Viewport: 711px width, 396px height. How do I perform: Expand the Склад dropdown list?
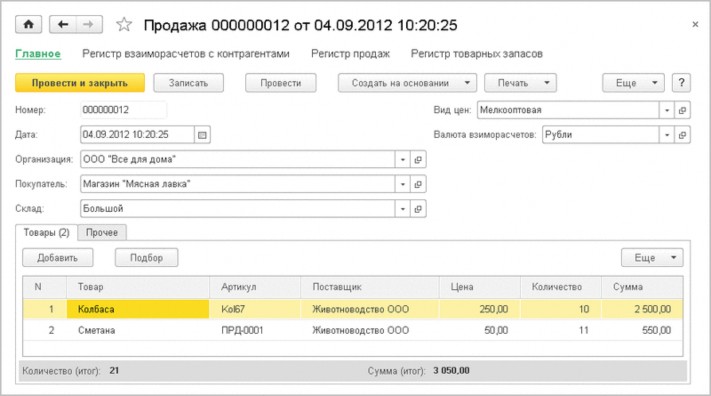pyautogui.click(x=403, y=209)
